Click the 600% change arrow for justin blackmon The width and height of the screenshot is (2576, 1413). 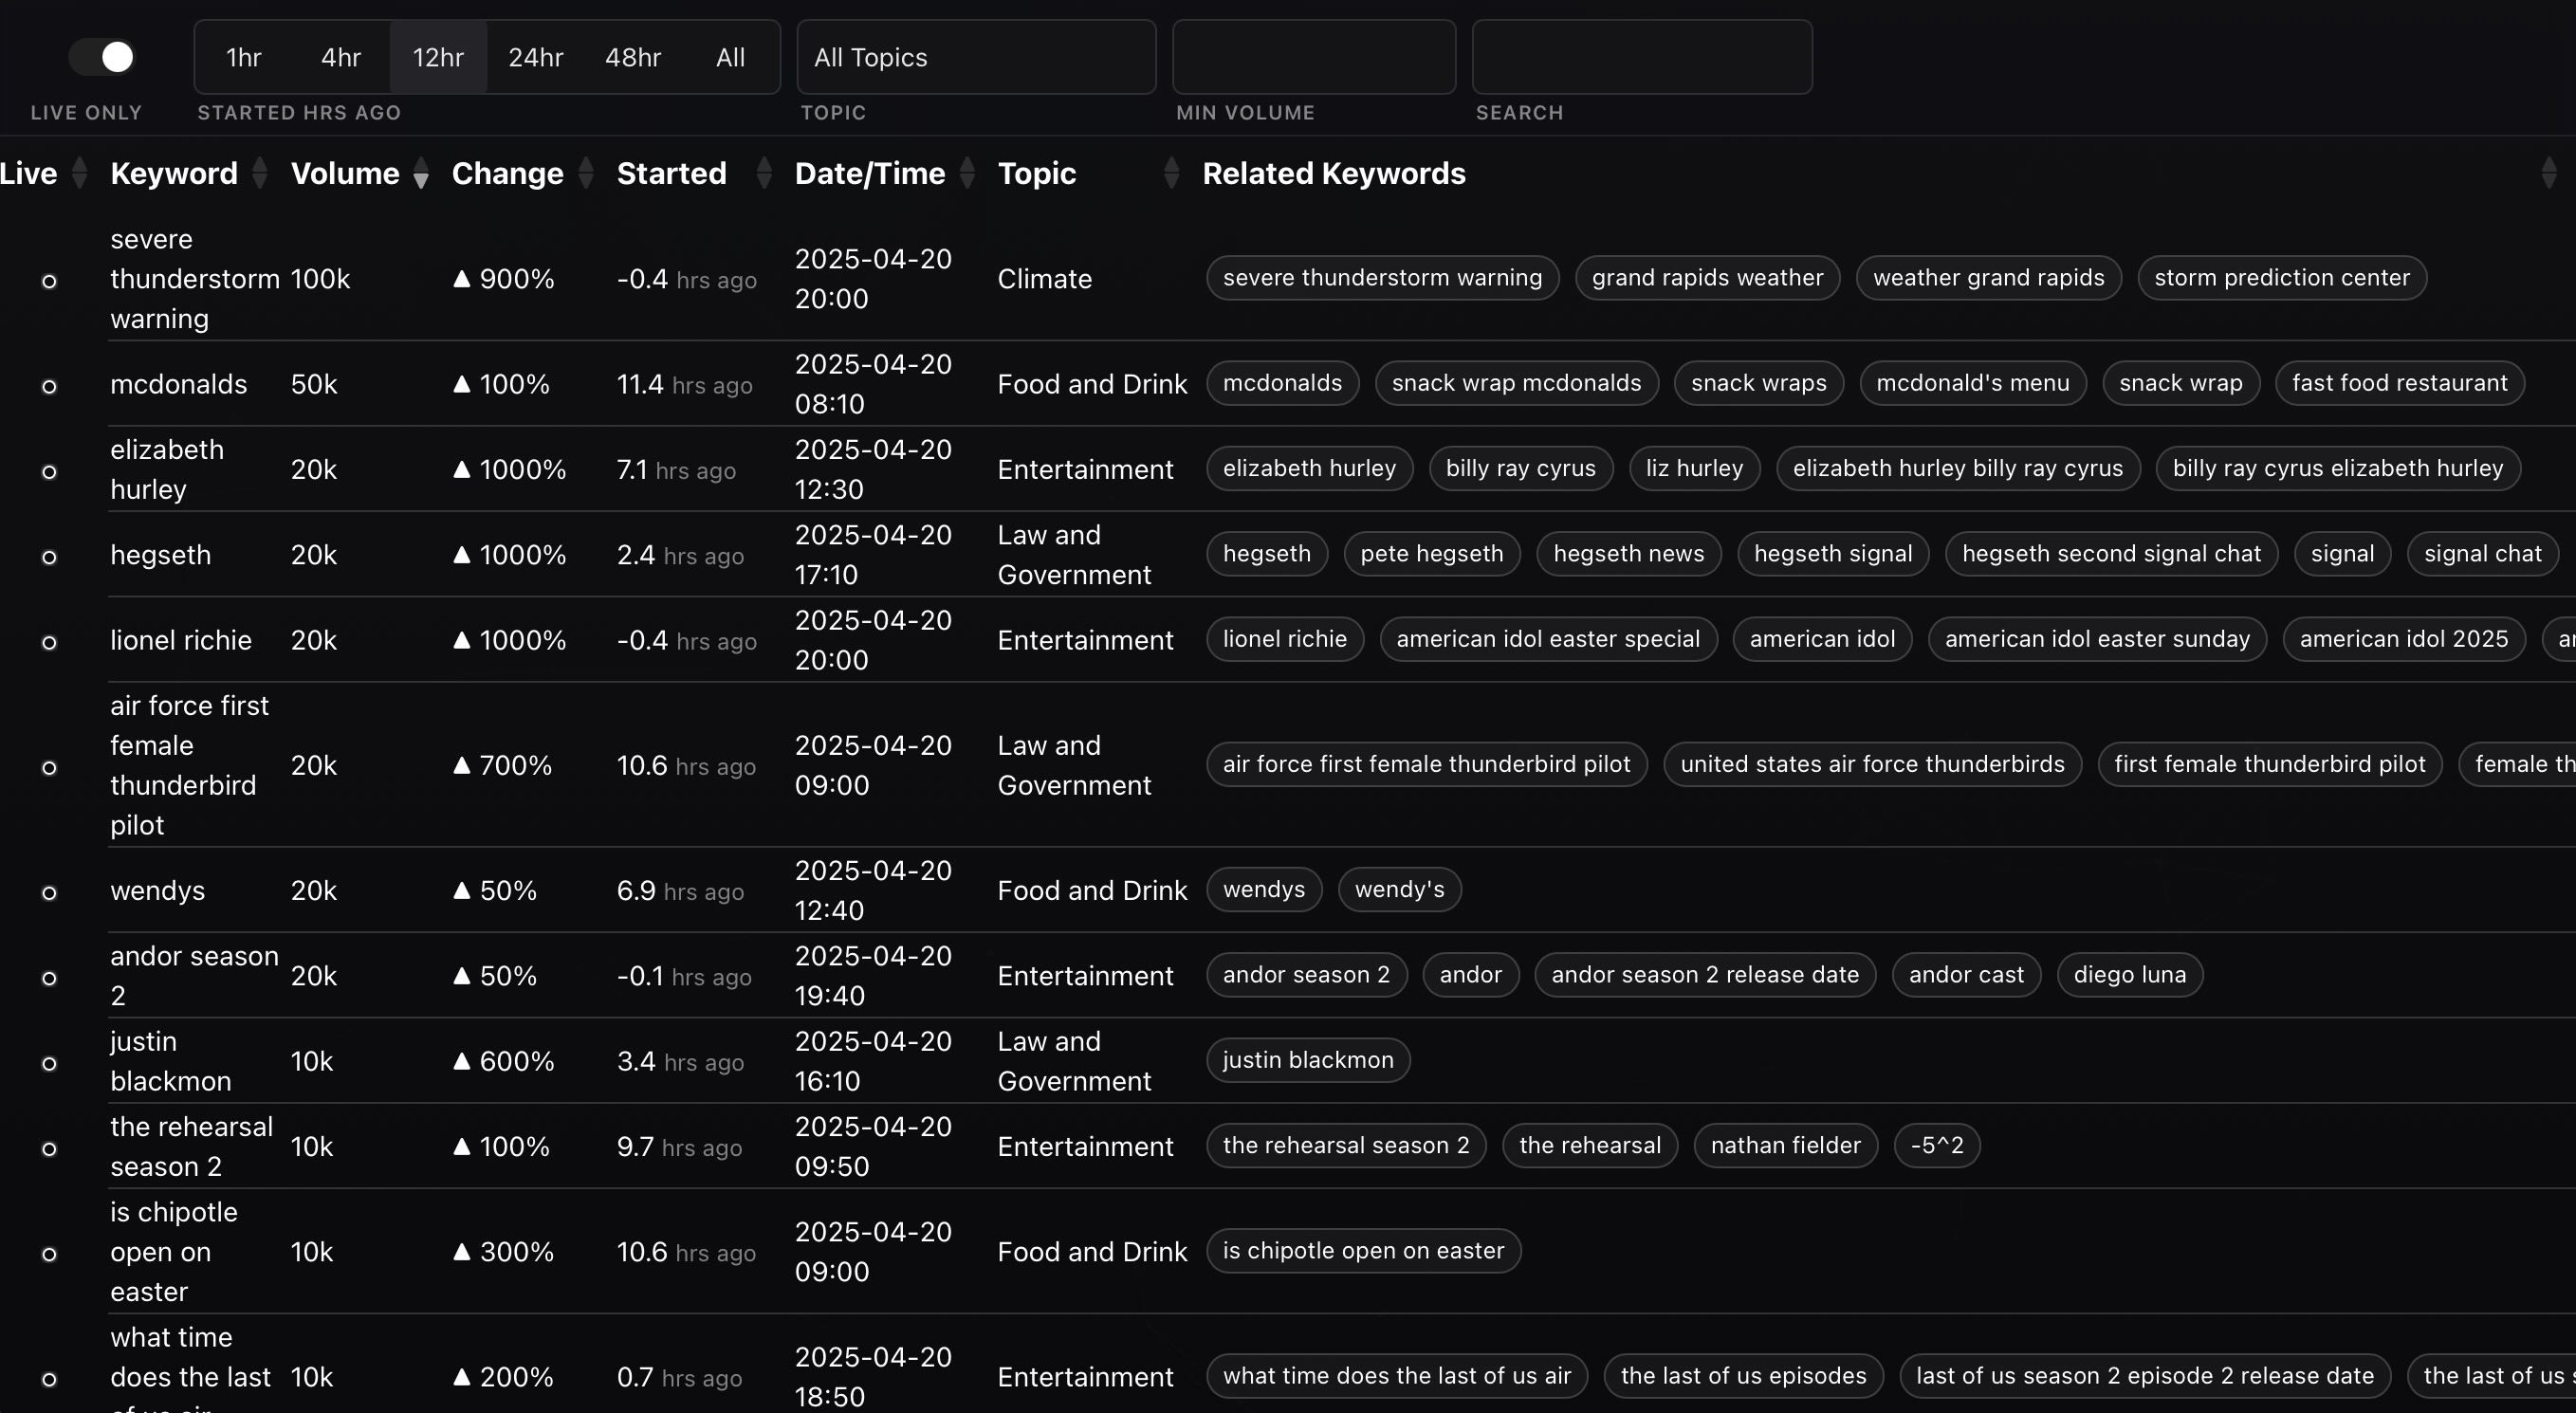click(x=461, y=1061)
